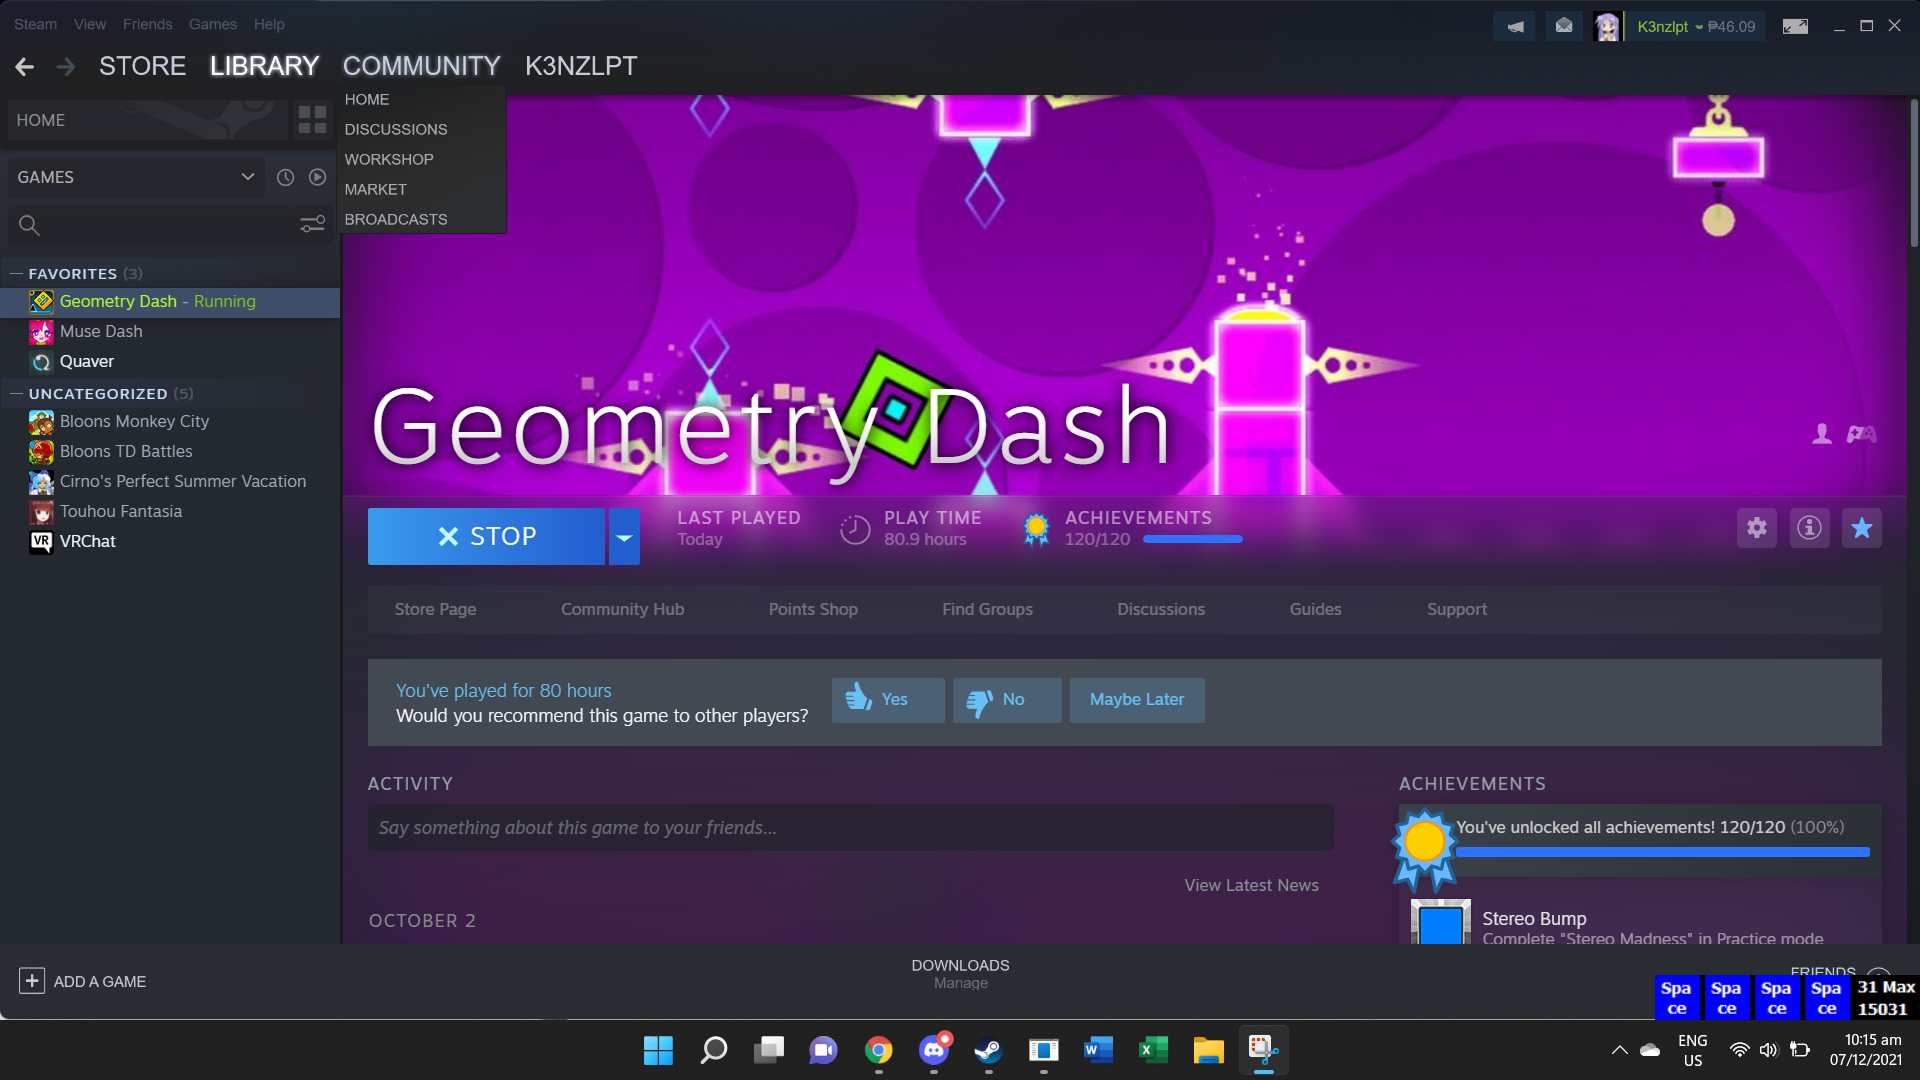Click the thumbs-down No recommendation
This screenshot has height=1080, width=1920.
(x=1007, y=700)
